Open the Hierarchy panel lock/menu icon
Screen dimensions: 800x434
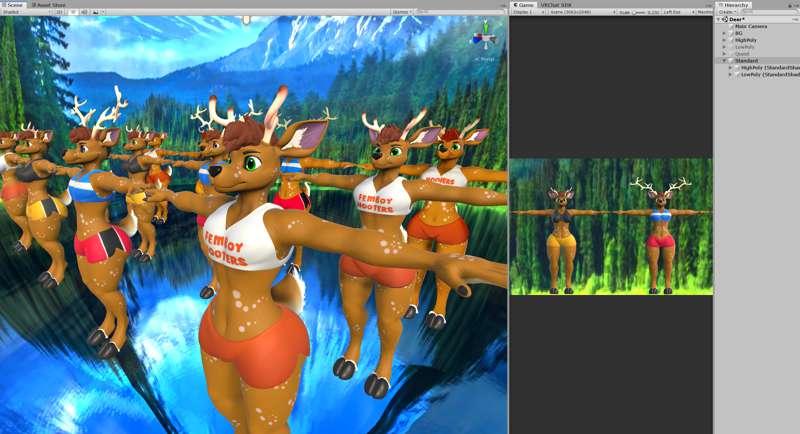click(794, 6)
